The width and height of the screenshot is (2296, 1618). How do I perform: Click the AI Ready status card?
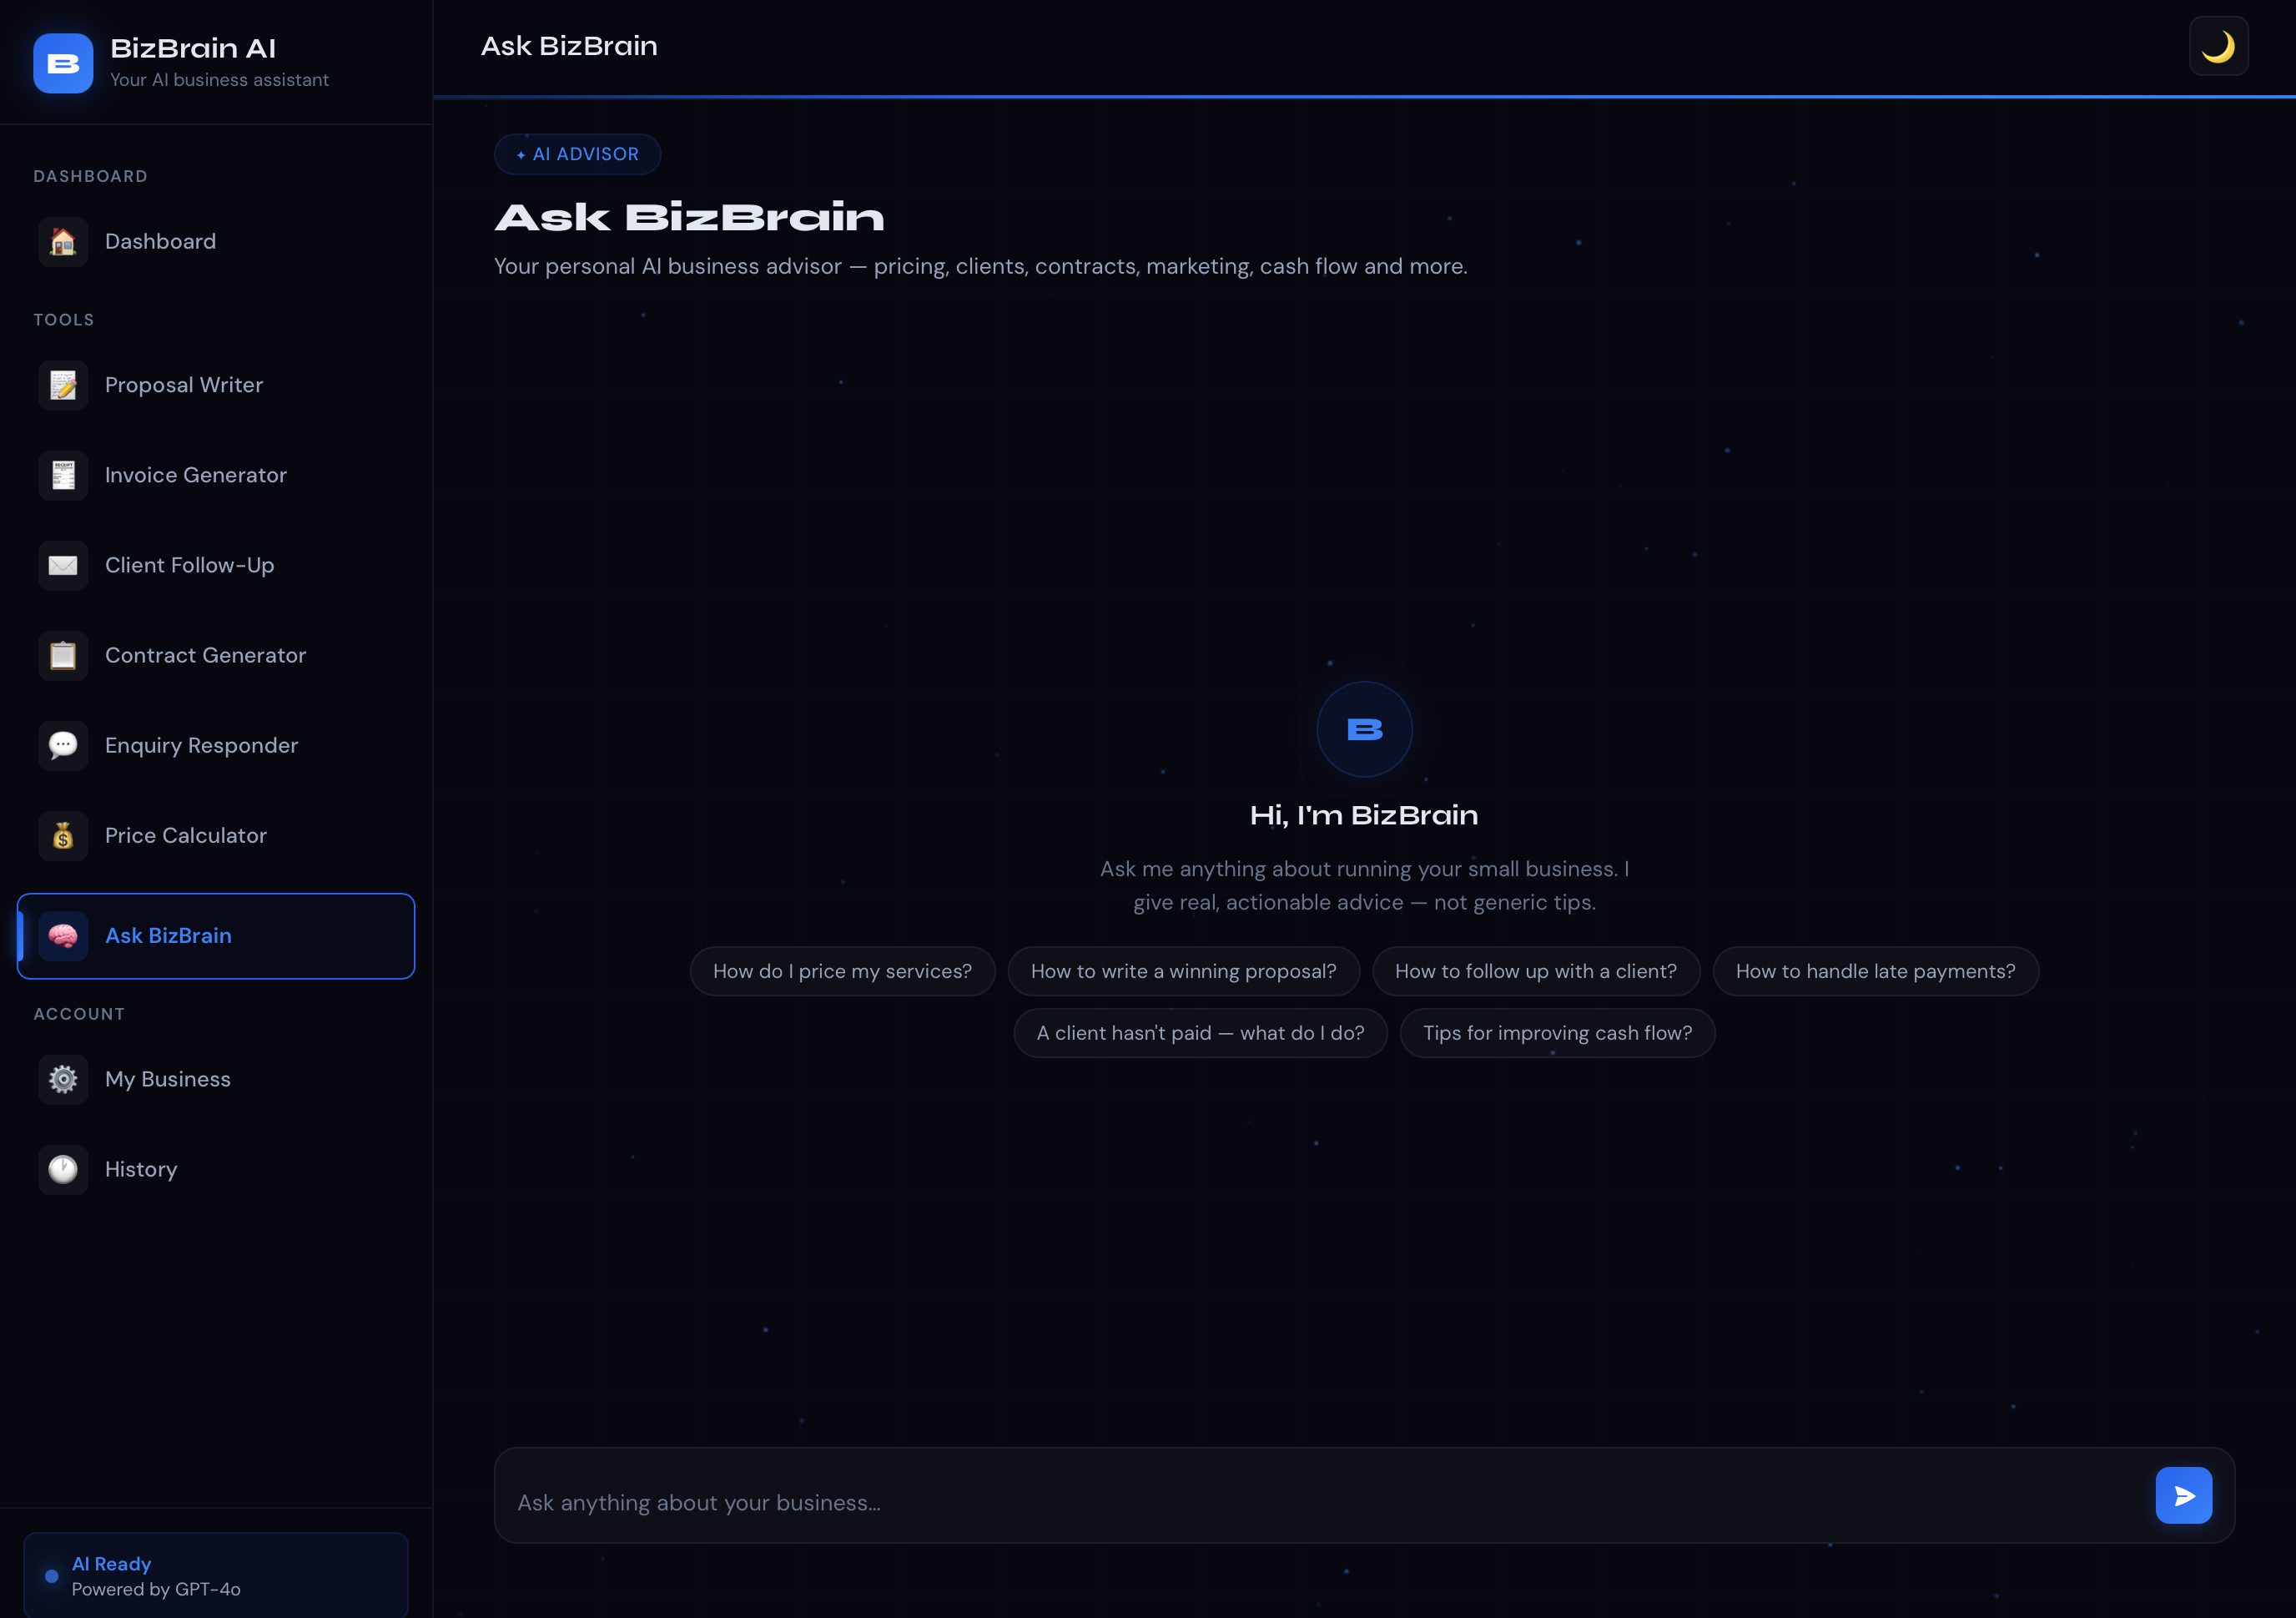tap(216, 1575)
